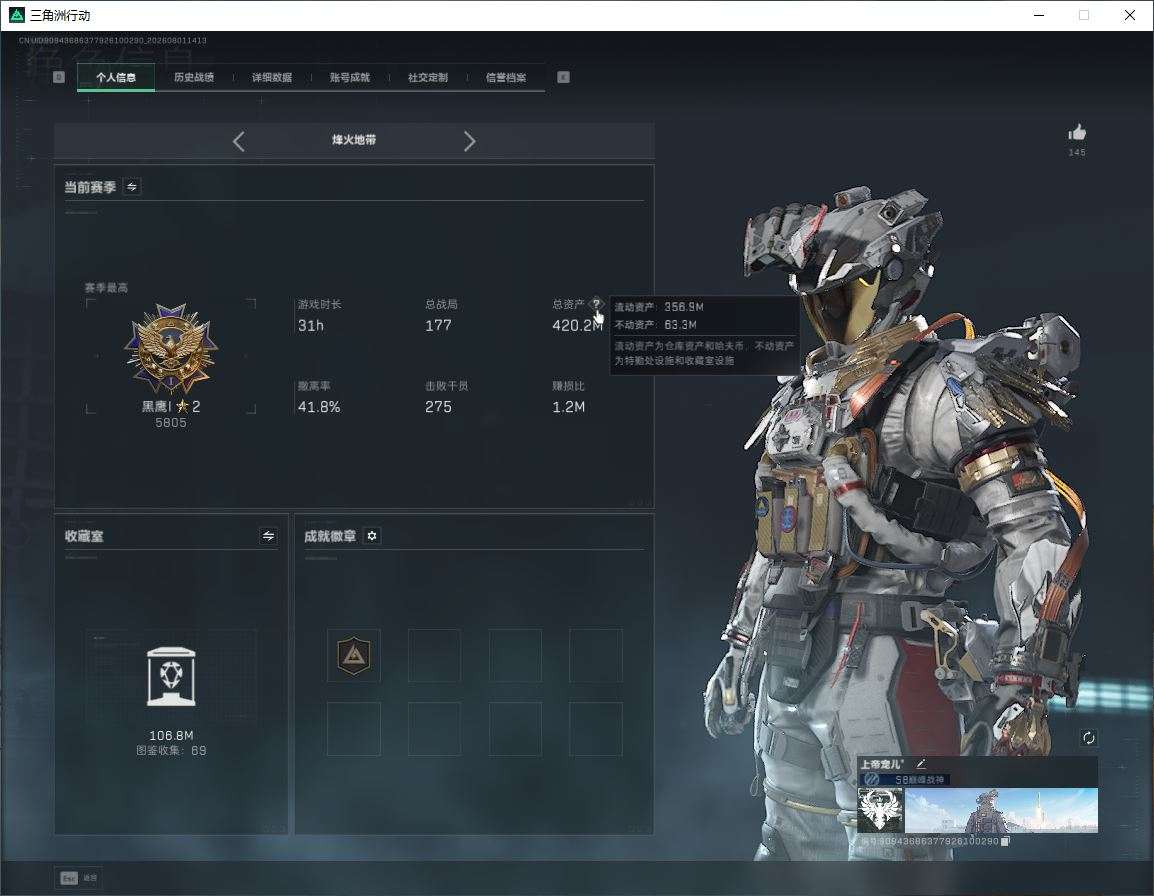Click the 不动资产 63.3M tooltip line
This screenshot has height=896, width=1154.
tap(656, 325)
